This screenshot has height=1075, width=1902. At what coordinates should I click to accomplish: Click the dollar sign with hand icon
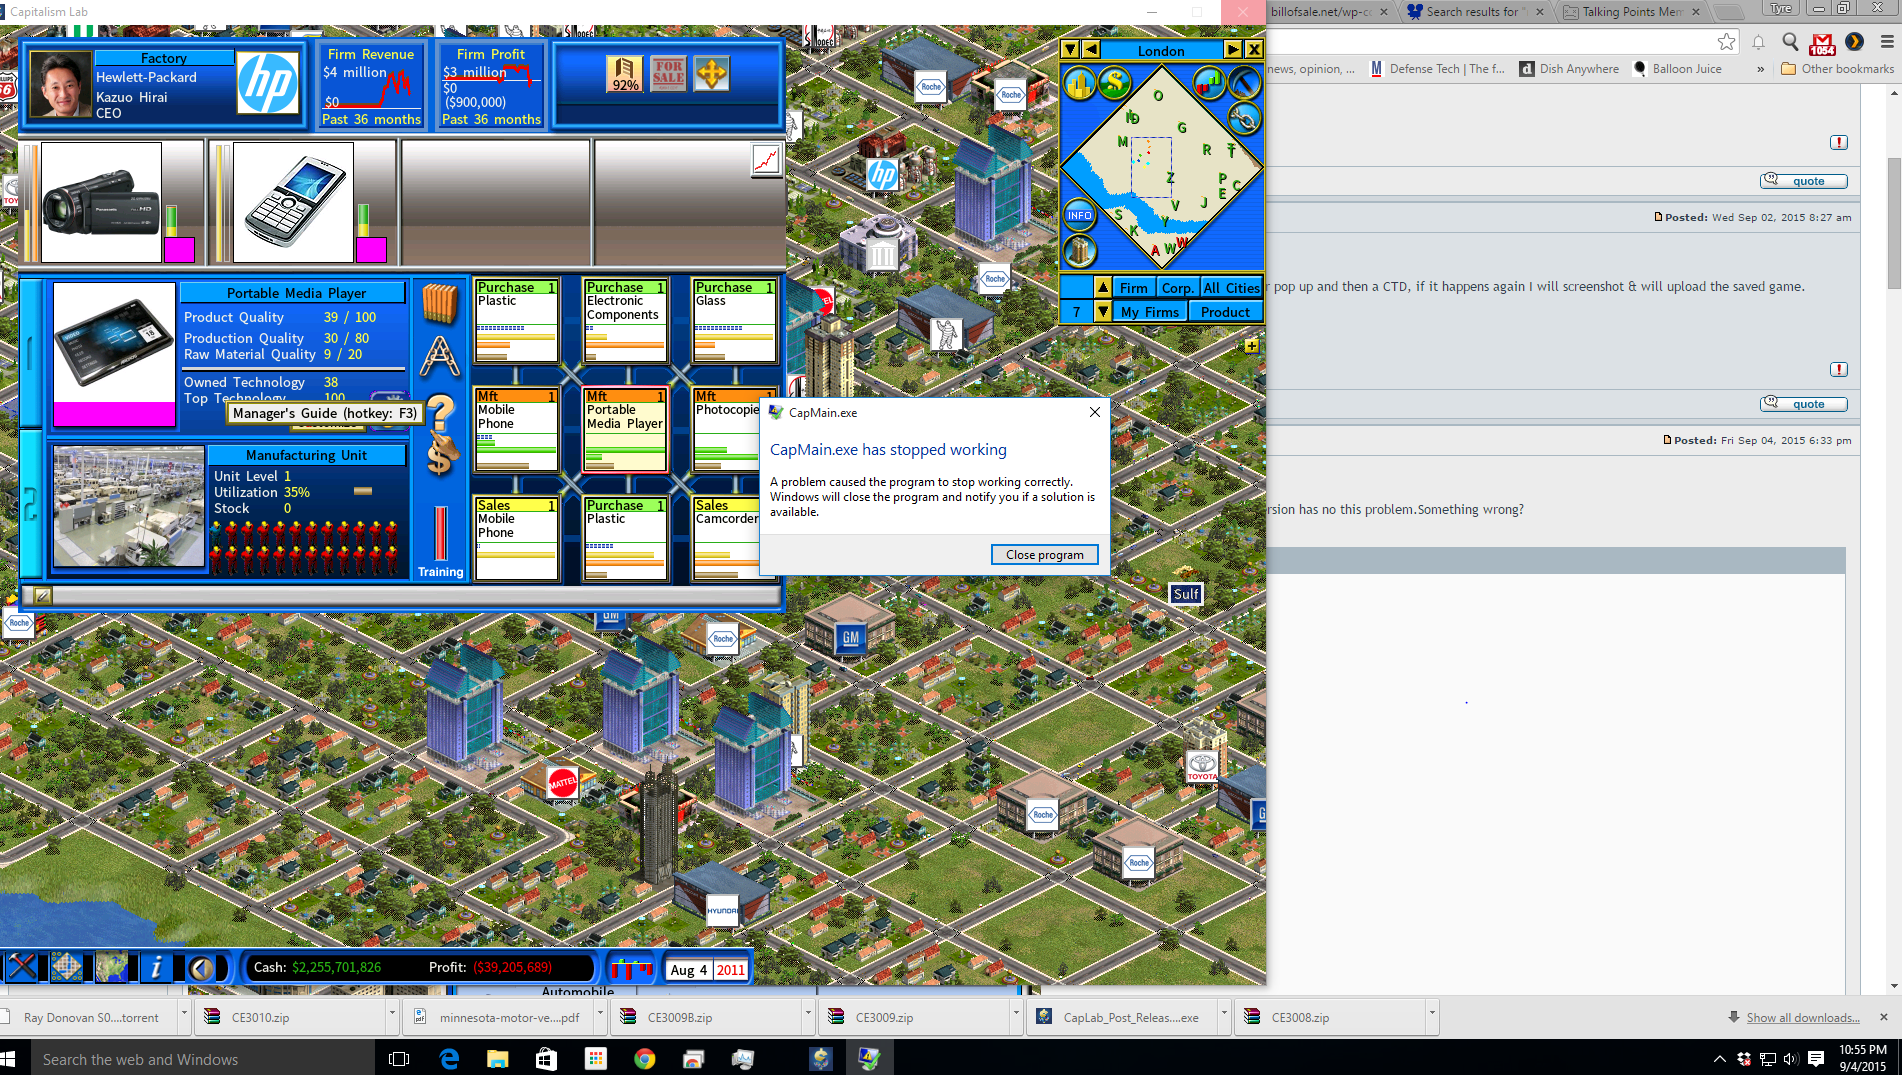(441, 455)
